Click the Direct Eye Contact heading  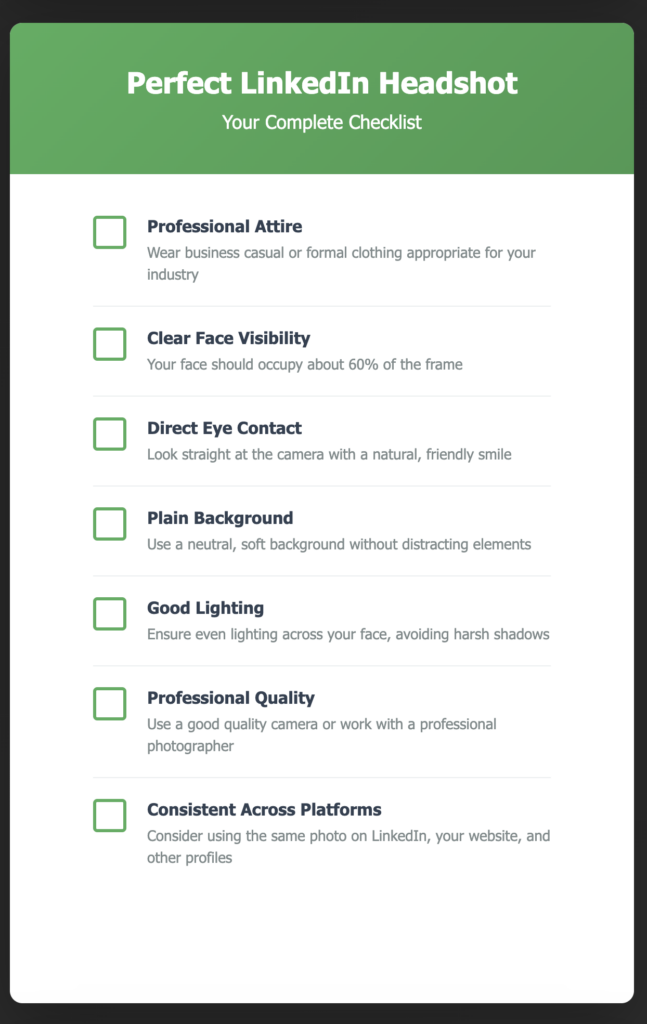pos(222,428)
